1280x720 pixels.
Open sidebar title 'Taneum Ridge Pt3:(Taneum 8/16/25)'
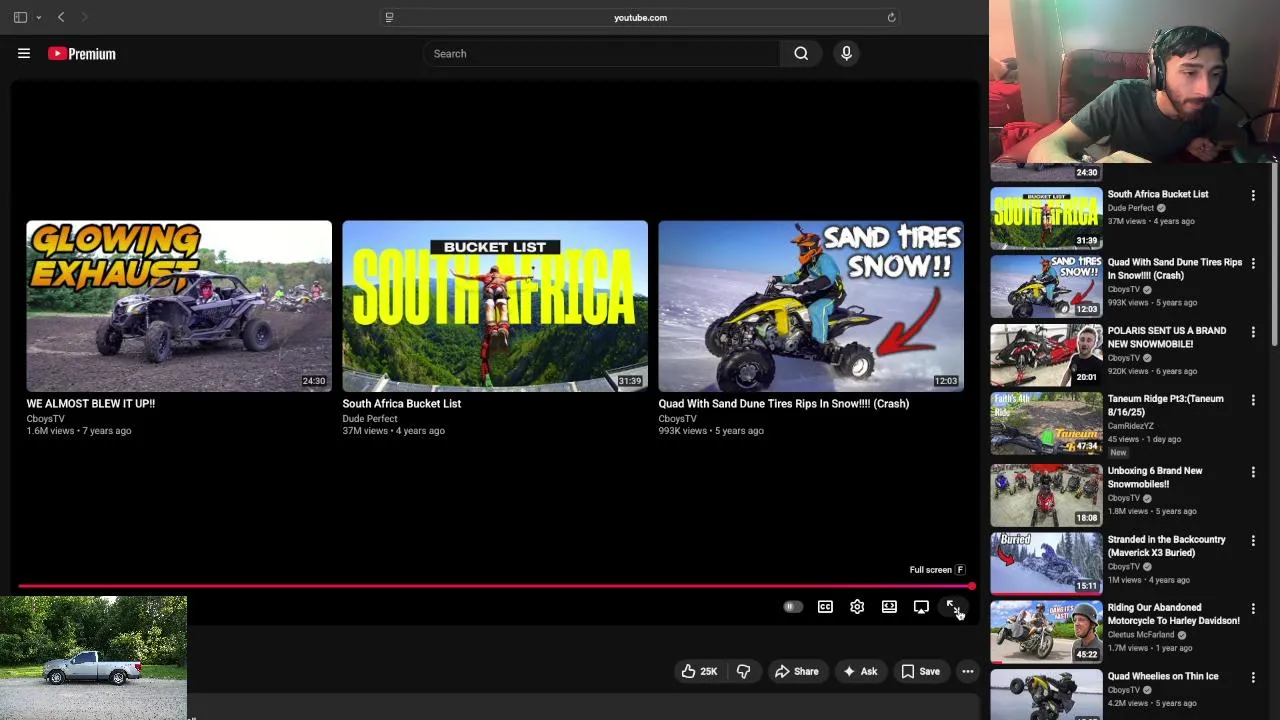coord(1165,405)
